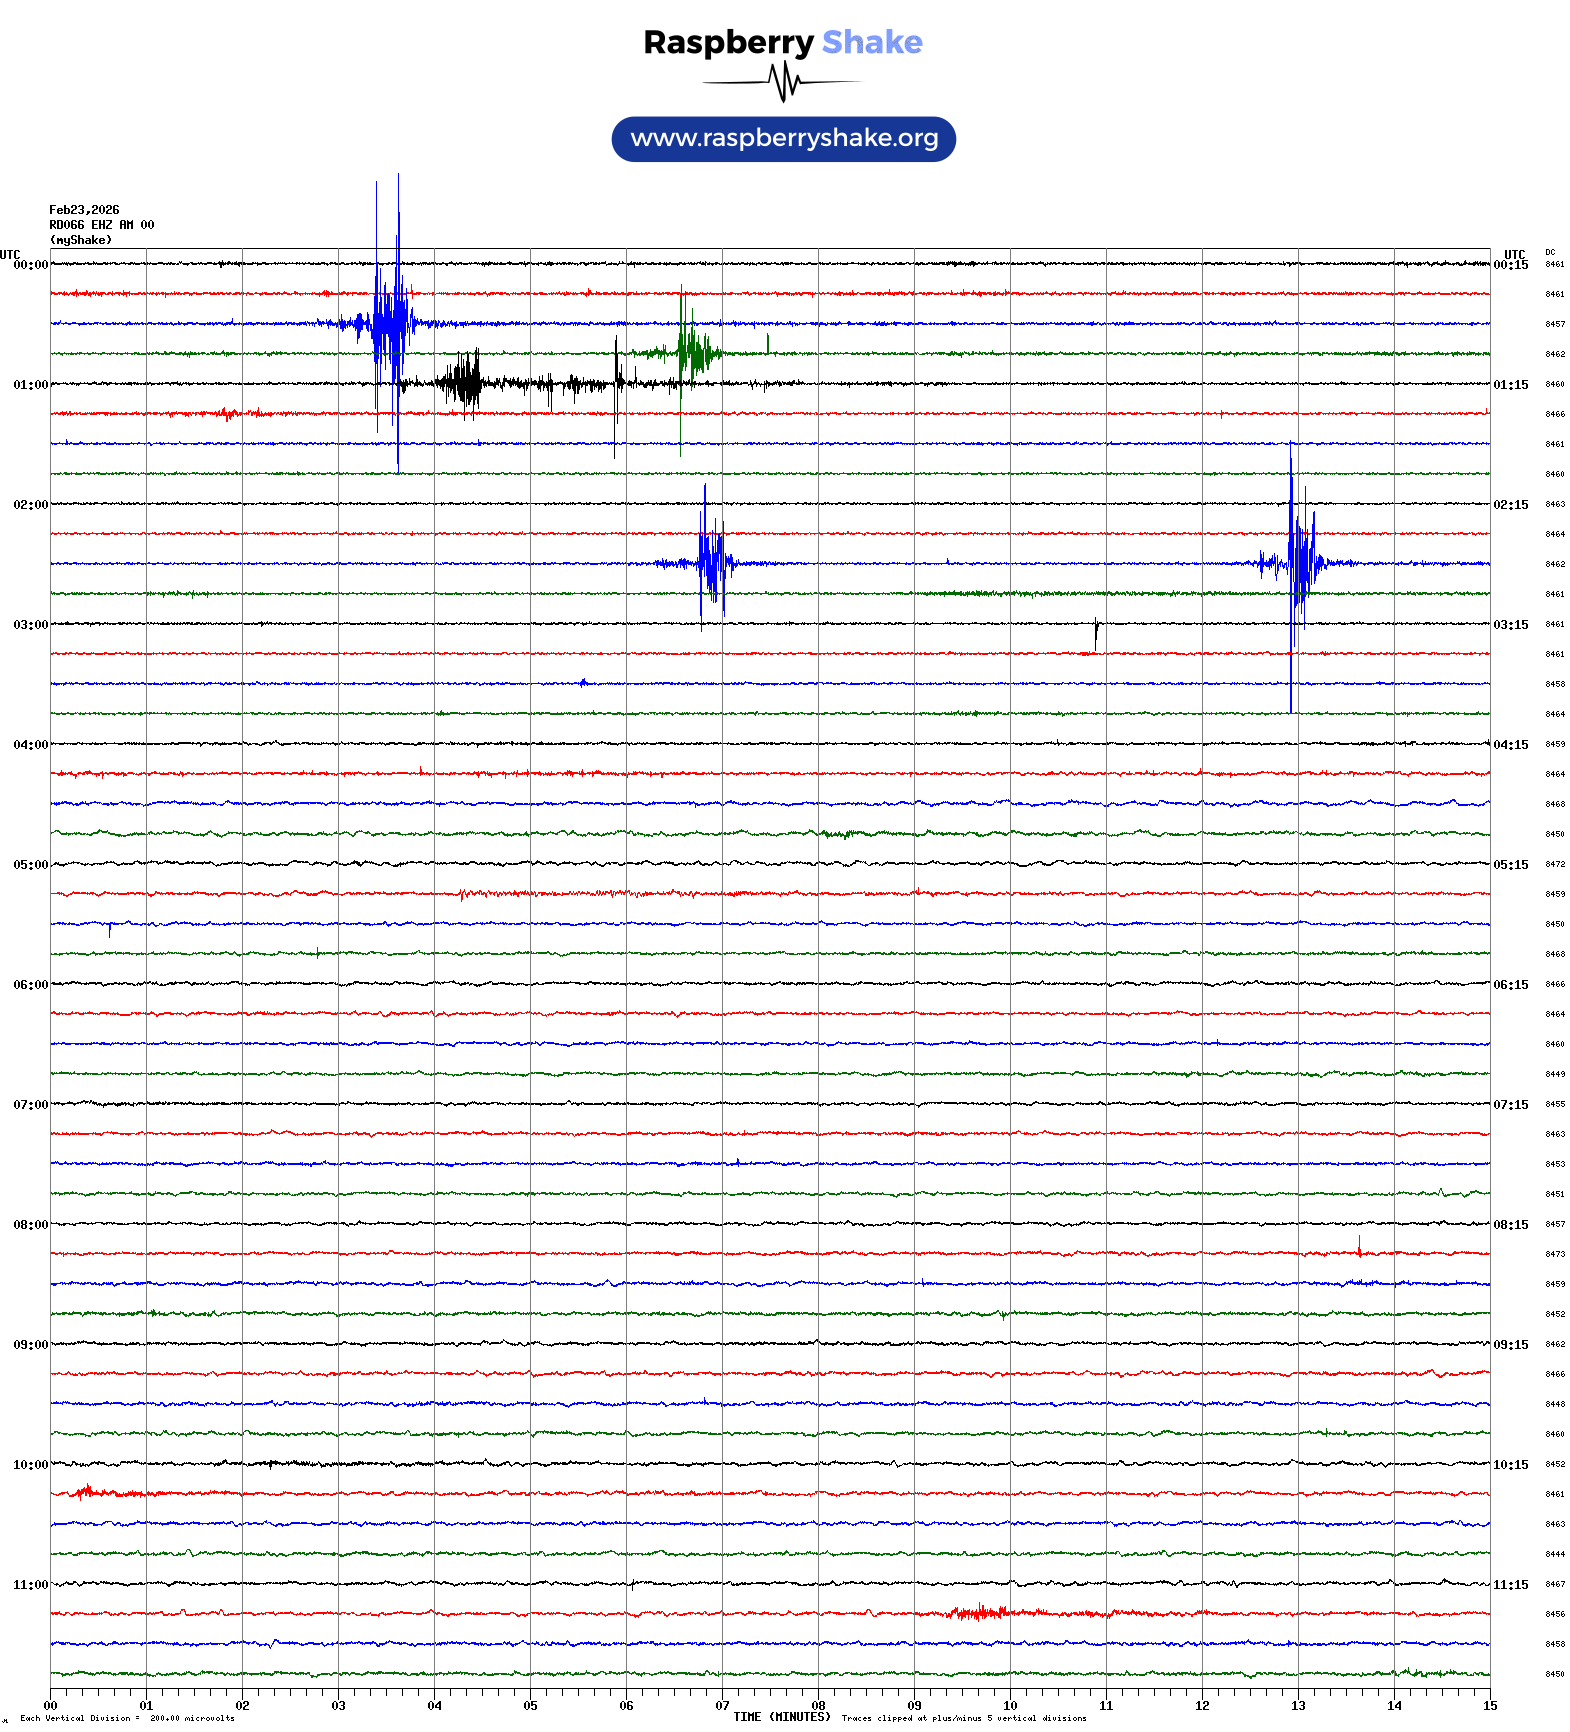Click minute 15 tick label on bottom axis
Viewport: 1570px width, 1732px height.
(1489, 1706)
